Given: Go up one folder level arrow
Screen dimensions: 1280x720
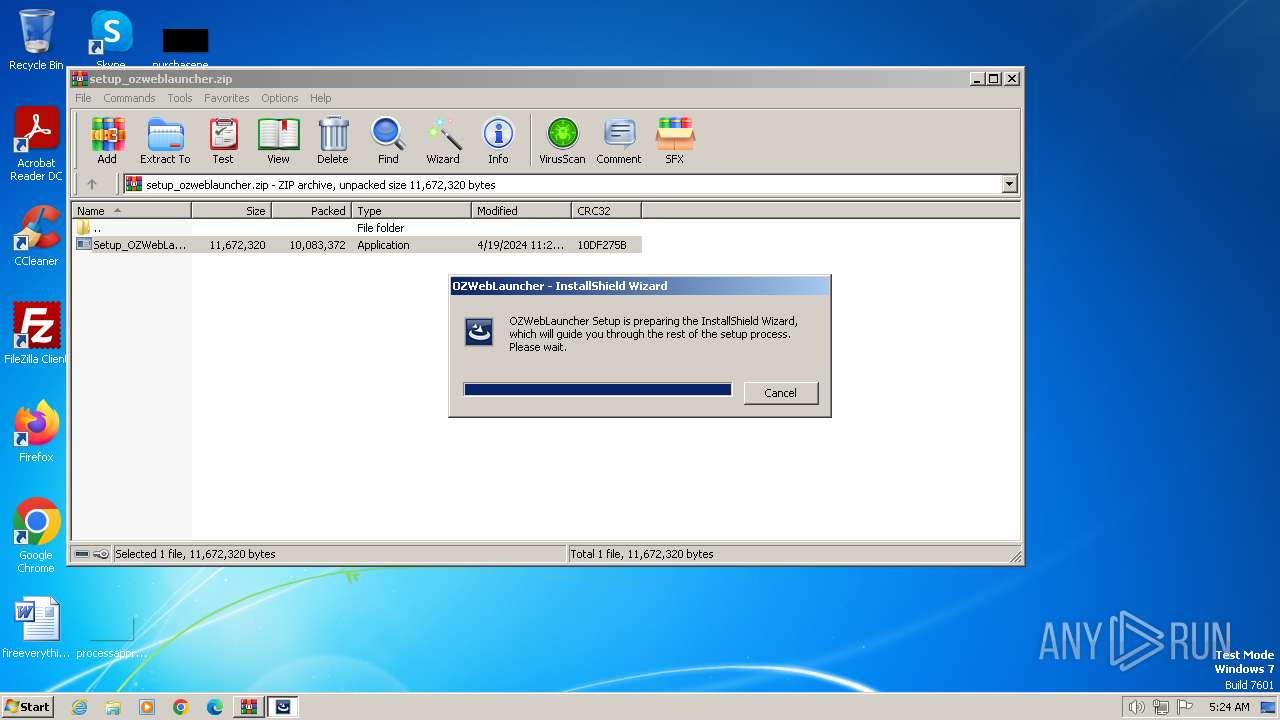Looking at the screenshot, I should click(x=92, y=184).
